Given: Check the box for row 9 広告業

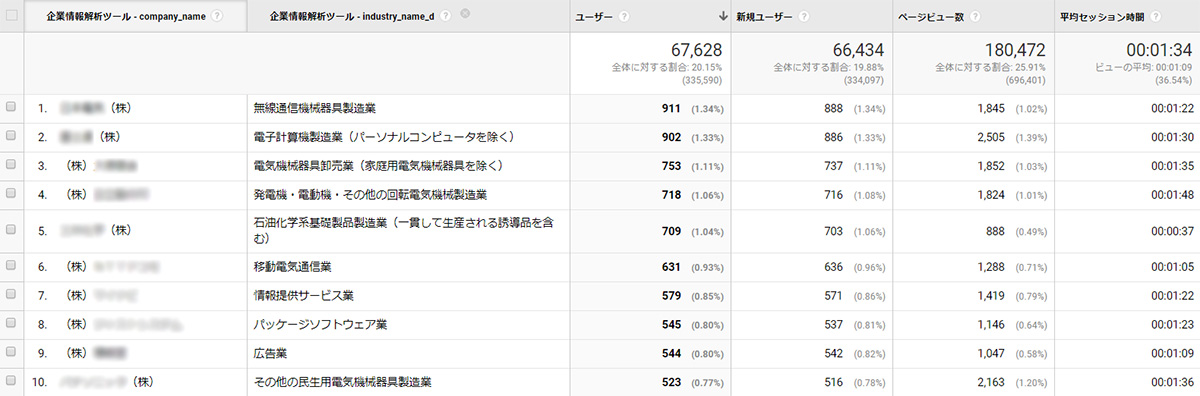Looking at the screenshot, I should 11,353.
